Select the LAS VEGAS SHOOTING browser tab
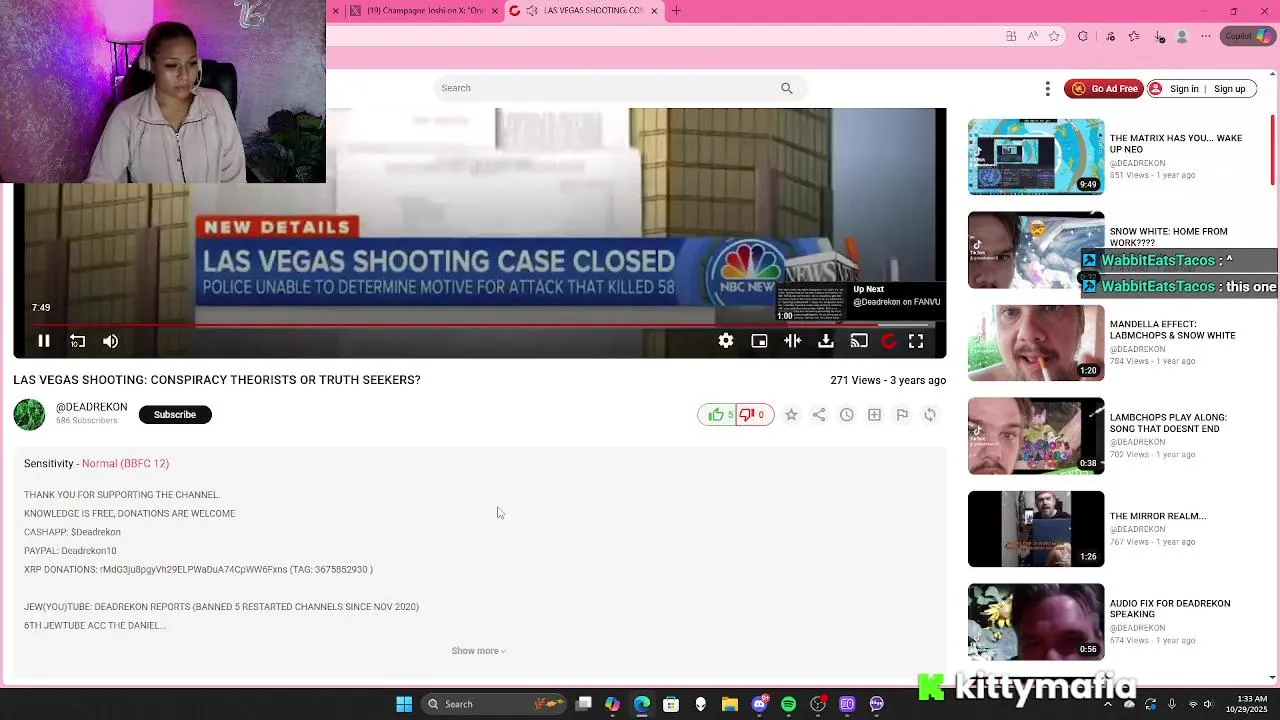The width and height of the screenshot is (1280, 720). (585, 11)
